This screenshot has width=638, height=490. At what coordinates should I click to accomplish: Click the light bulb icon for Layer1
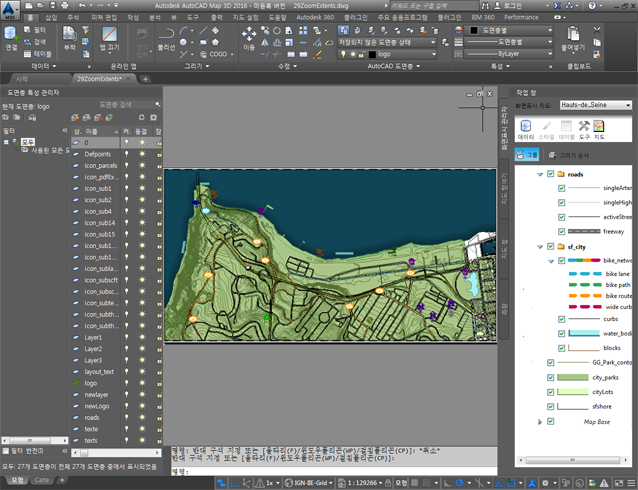coord(126,338)
